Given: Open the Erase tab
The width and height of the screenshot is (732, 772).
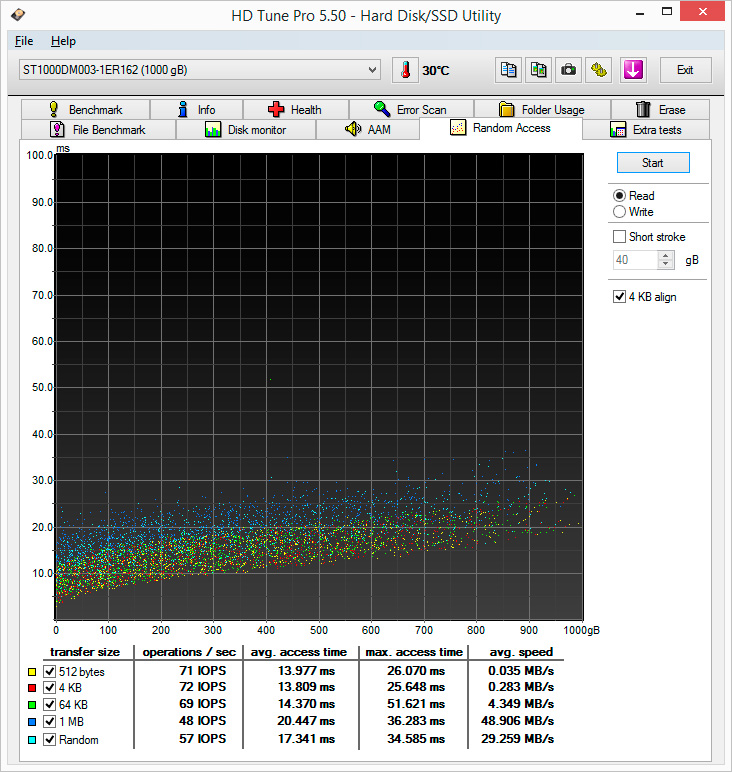Looking at the screenshot, I should point(660,110).
